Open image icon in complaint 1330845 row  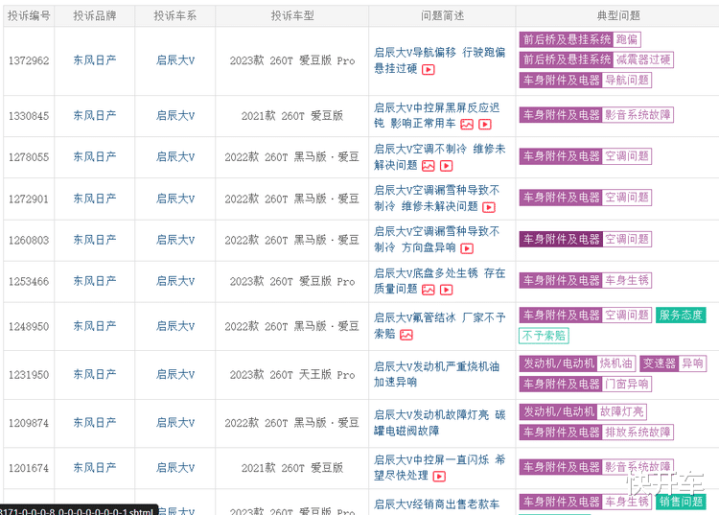(467, 124)
